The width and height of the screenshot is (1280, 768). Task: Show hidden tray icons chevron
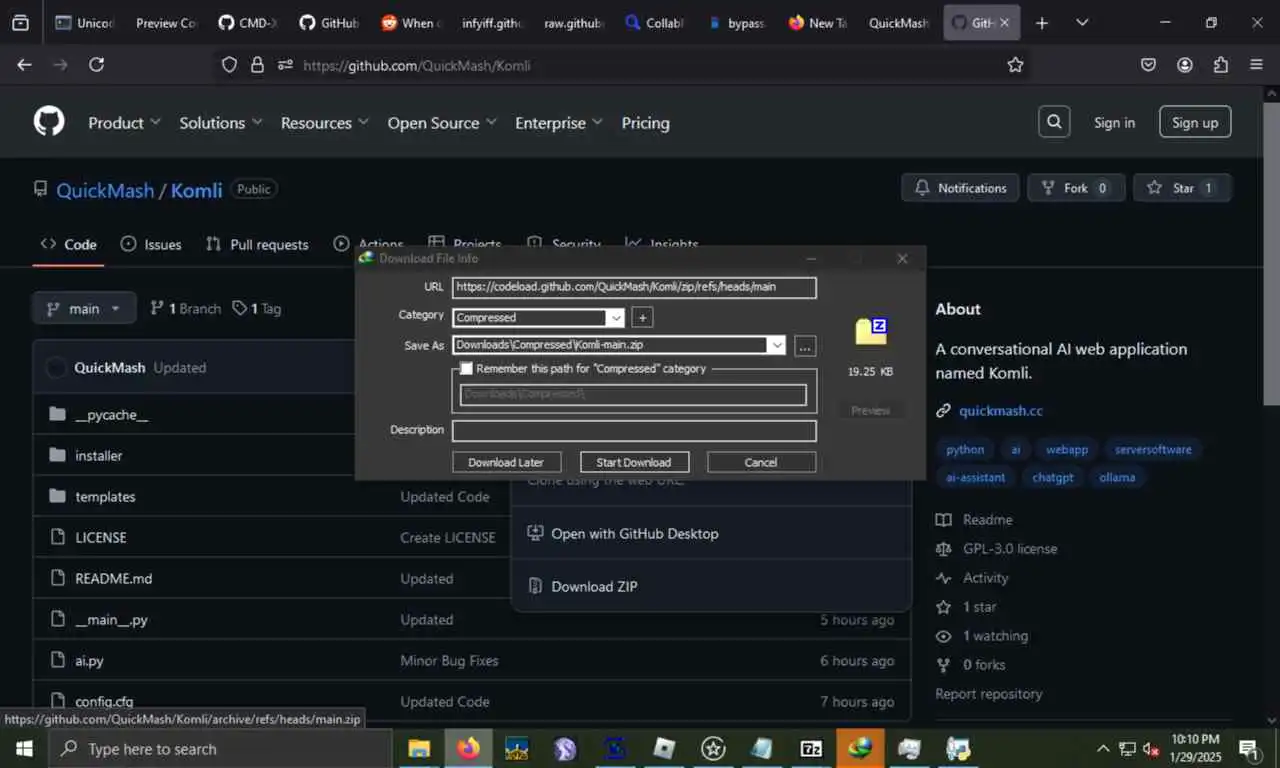click(1103, 749)
